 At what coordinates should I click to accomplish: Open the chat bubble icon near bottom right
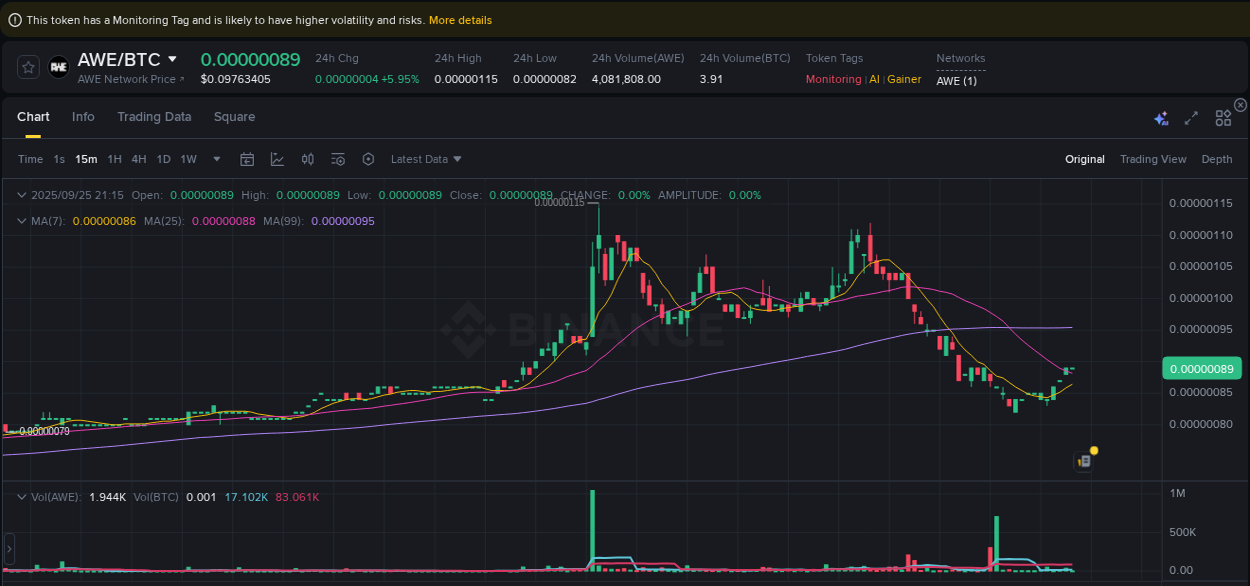pos(1084,460)
